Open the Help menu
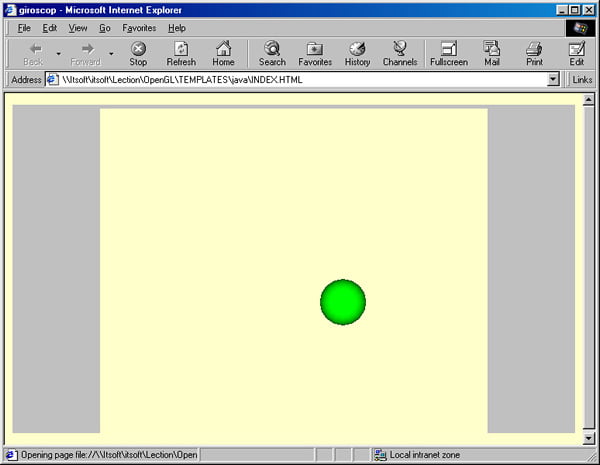The image size is (600, 465). pos(177,28)
